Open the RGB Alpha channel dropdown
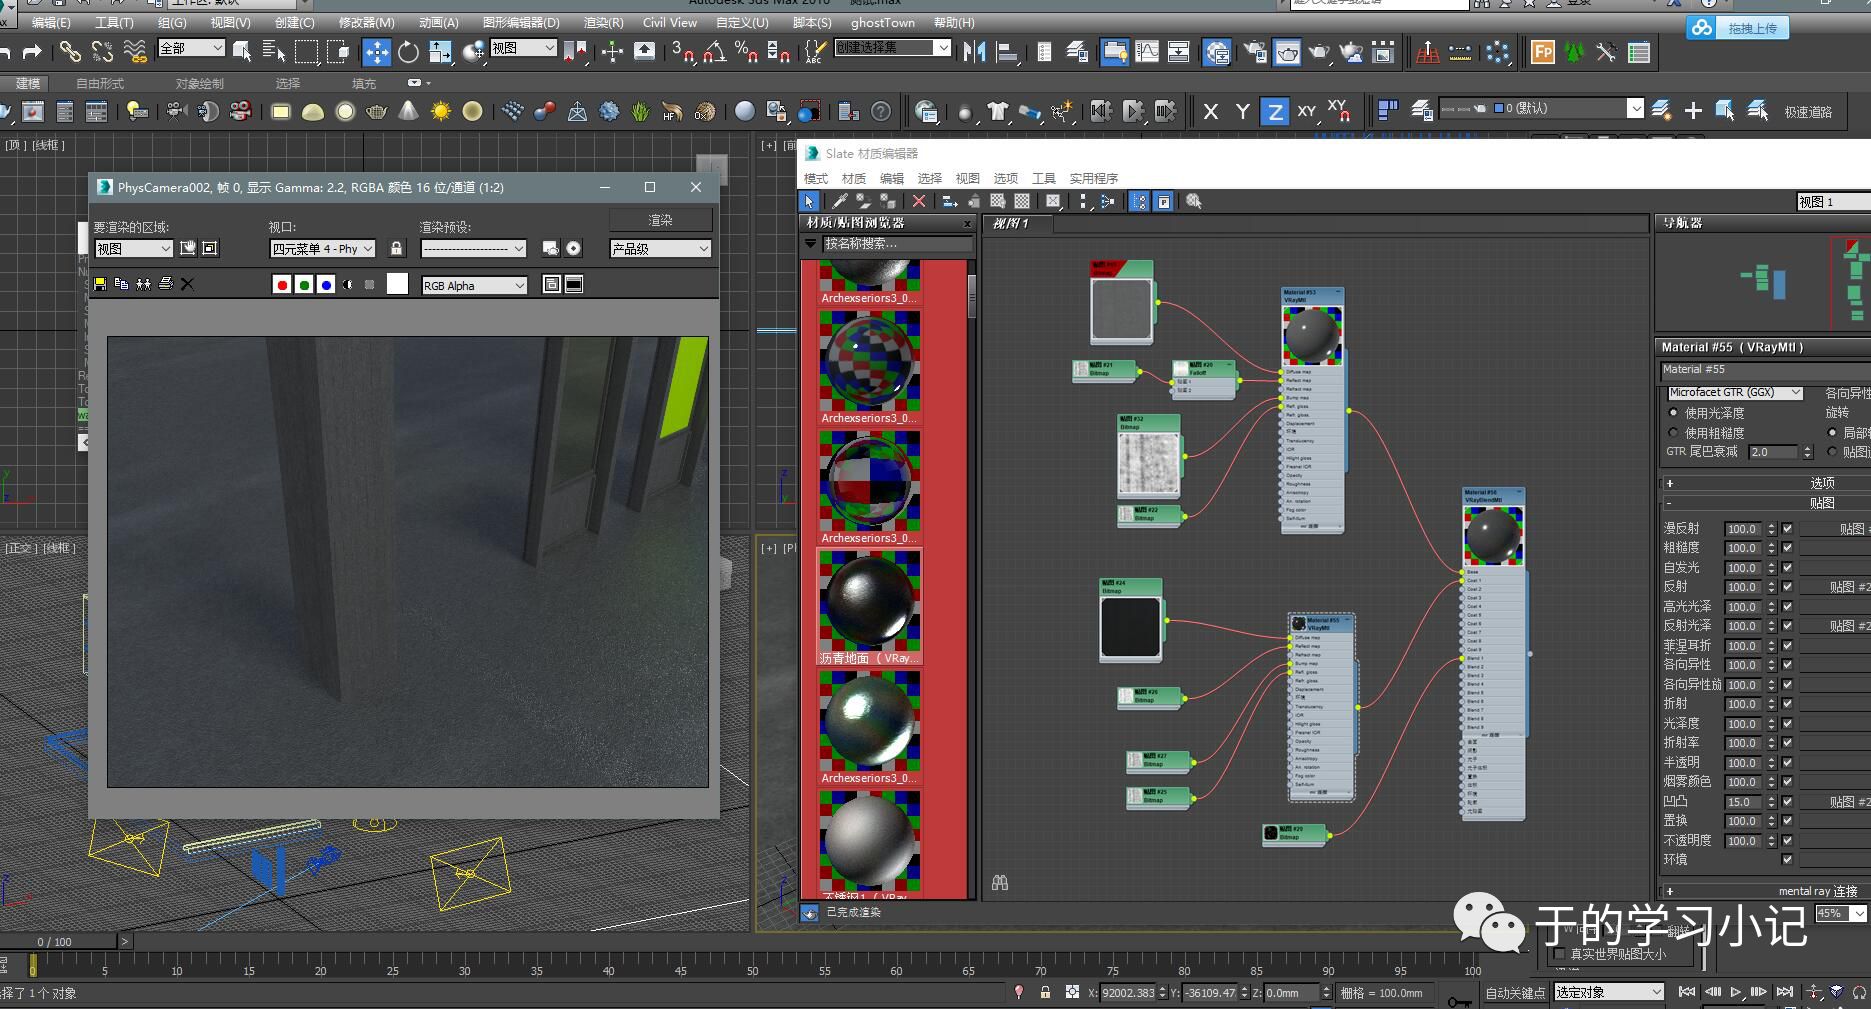The width and height of the screenshot is (1871, 1009). (474, 285)
